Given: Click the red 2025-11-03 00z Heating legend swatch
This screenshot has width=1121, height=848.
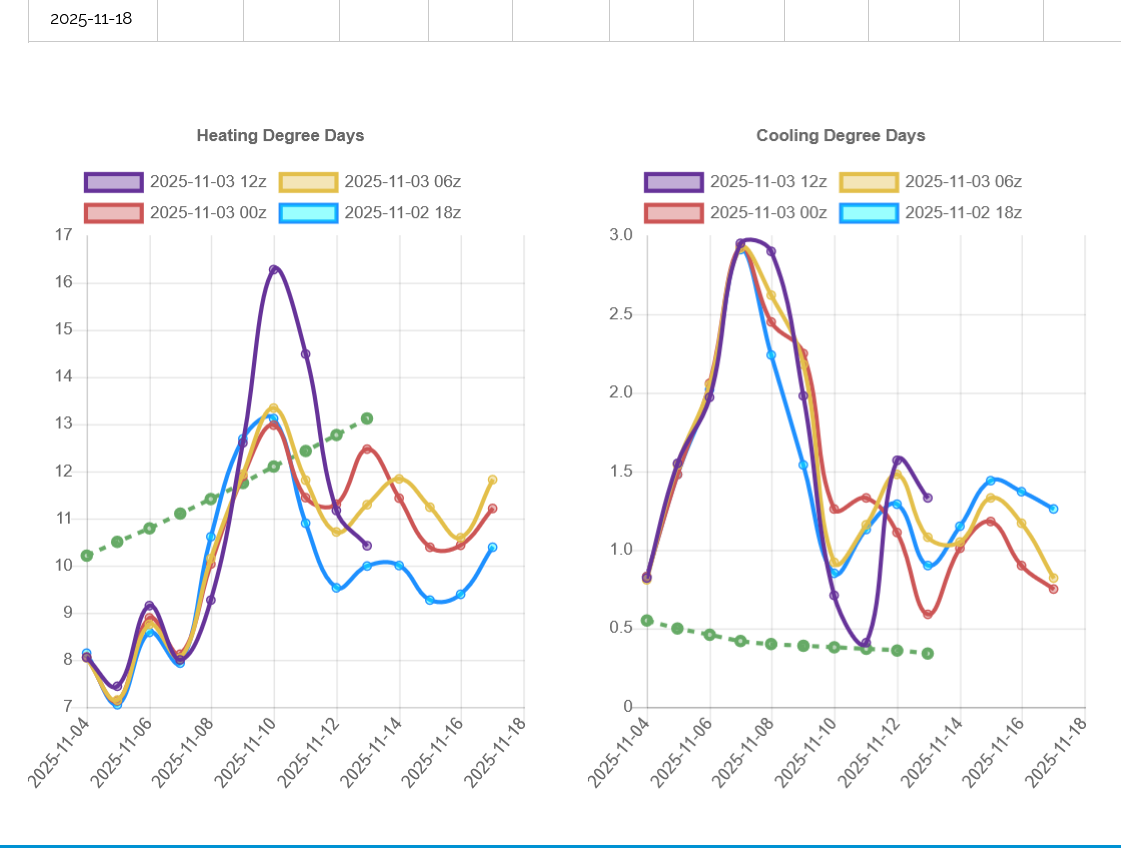Looking at the screenshot, I should 114,213.
